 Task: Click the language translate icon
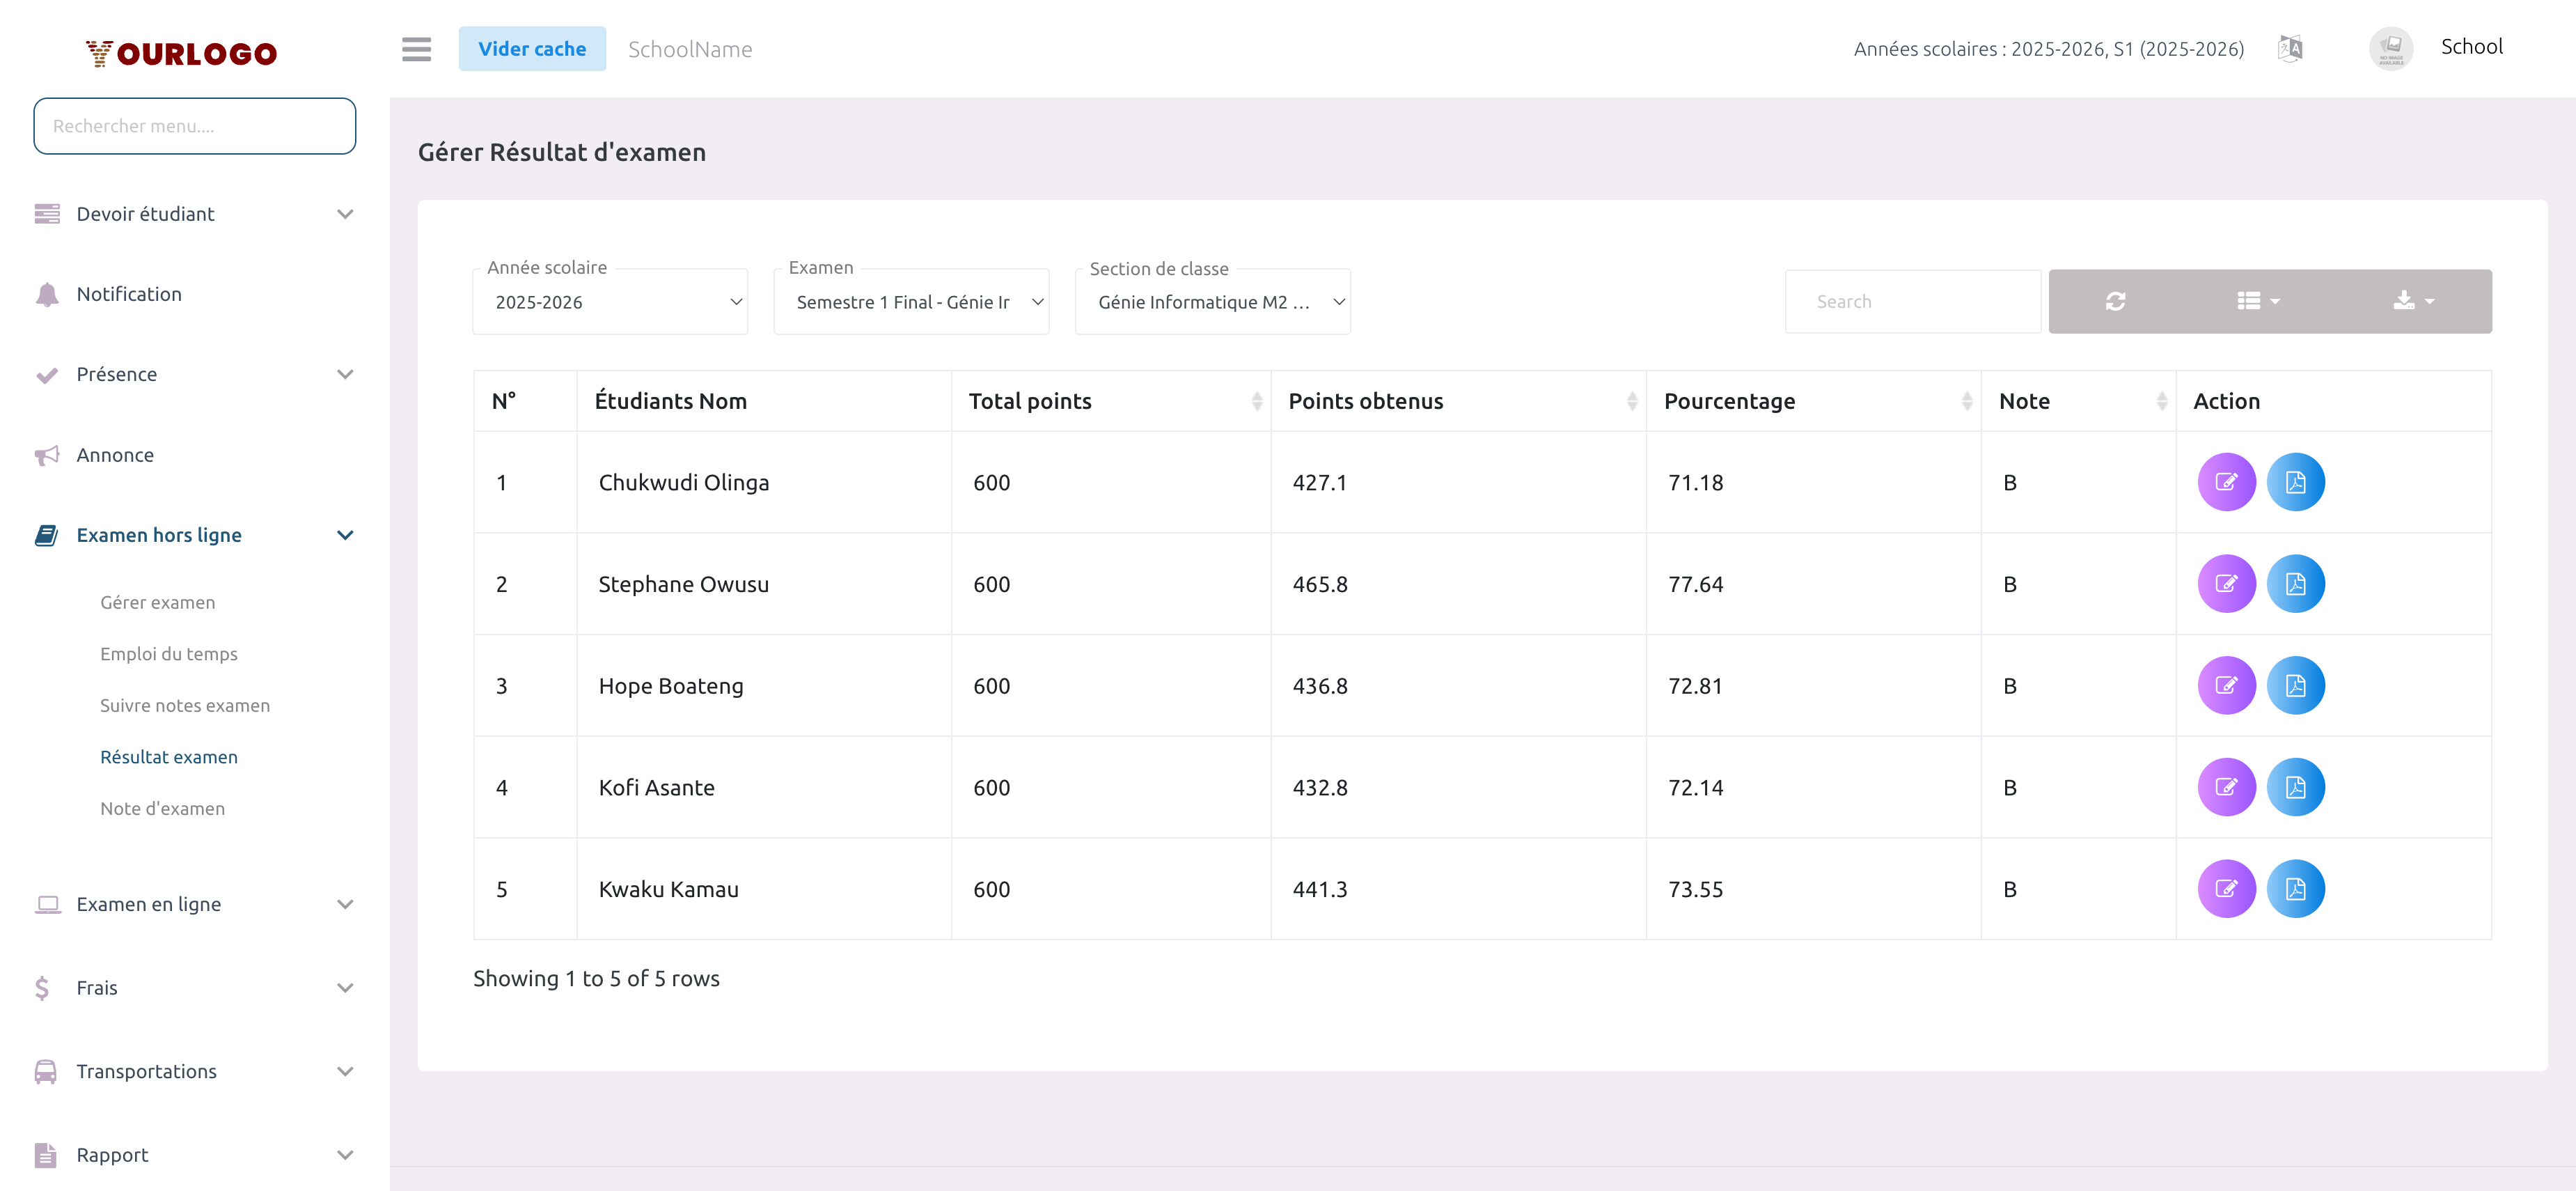2289,48
